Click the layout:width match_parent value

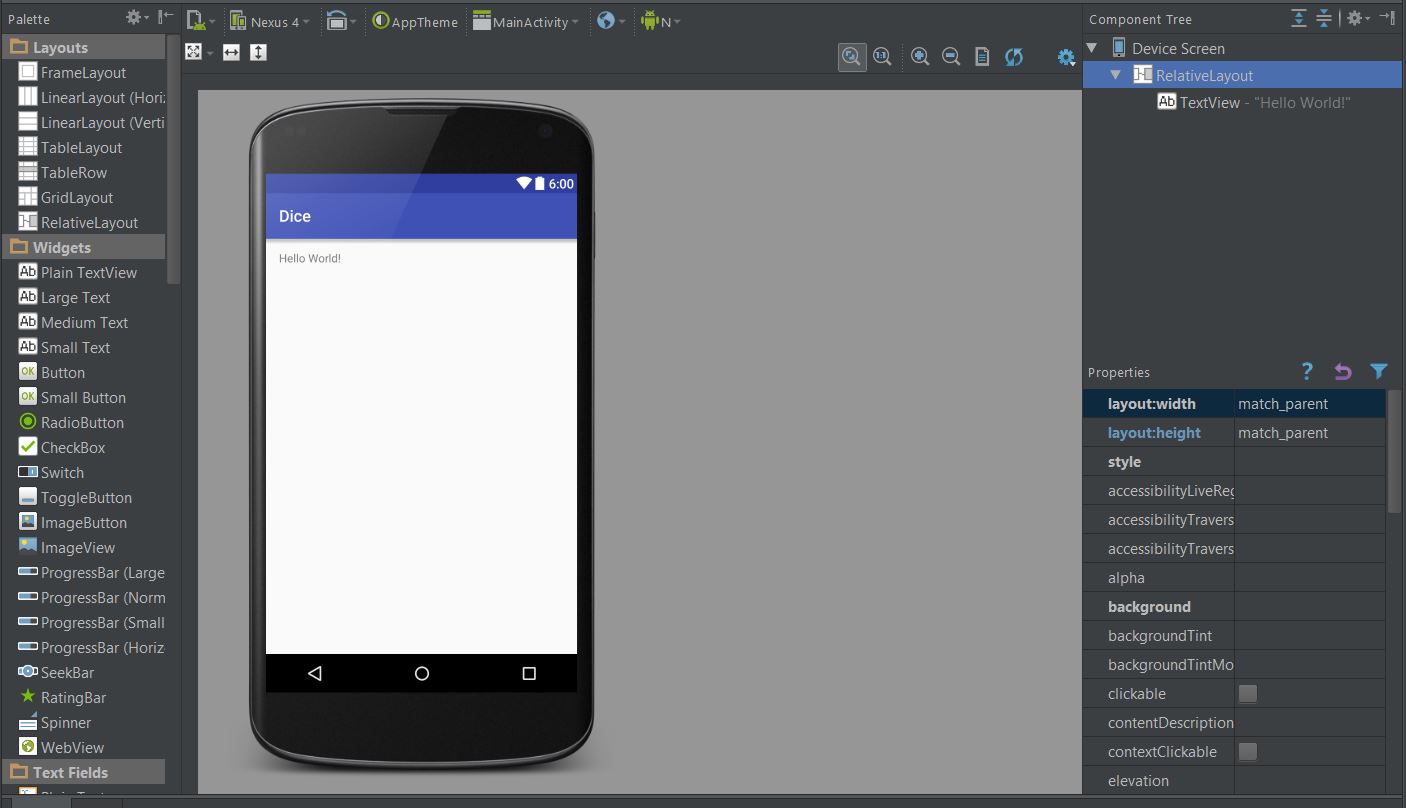tap(1310, 404)
